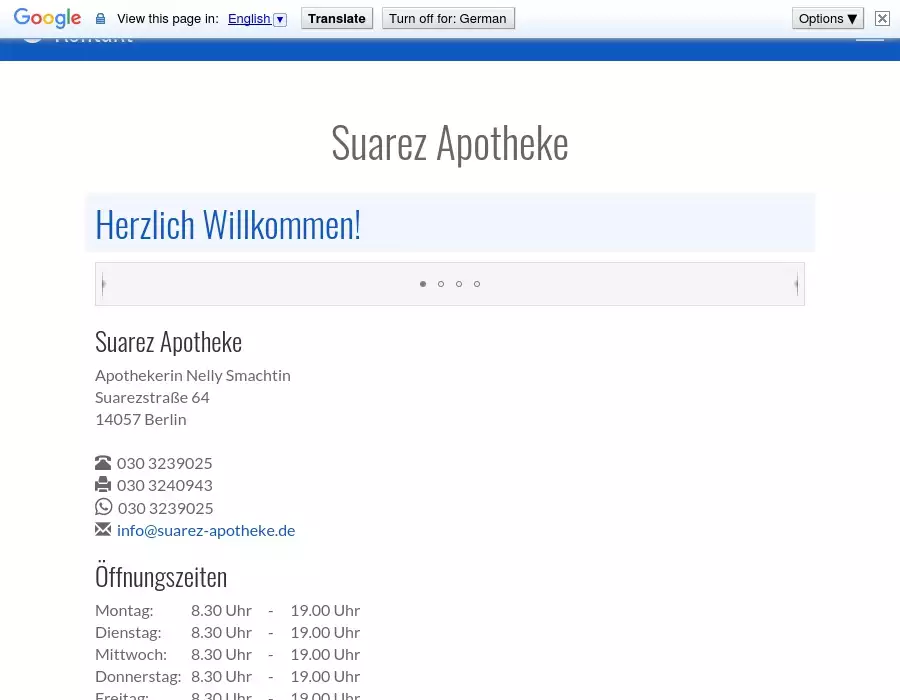Click the Herzlich Willkommen! heading banner
Viewport: 900px width, 700px height.
pyautogui.click(x=228, y=224)
